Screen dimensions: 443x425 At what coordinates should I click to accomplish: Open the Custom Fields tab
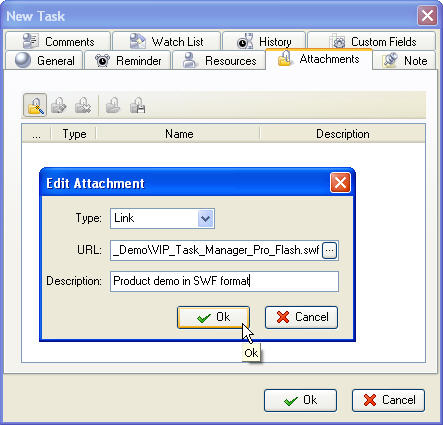(372, 41)
